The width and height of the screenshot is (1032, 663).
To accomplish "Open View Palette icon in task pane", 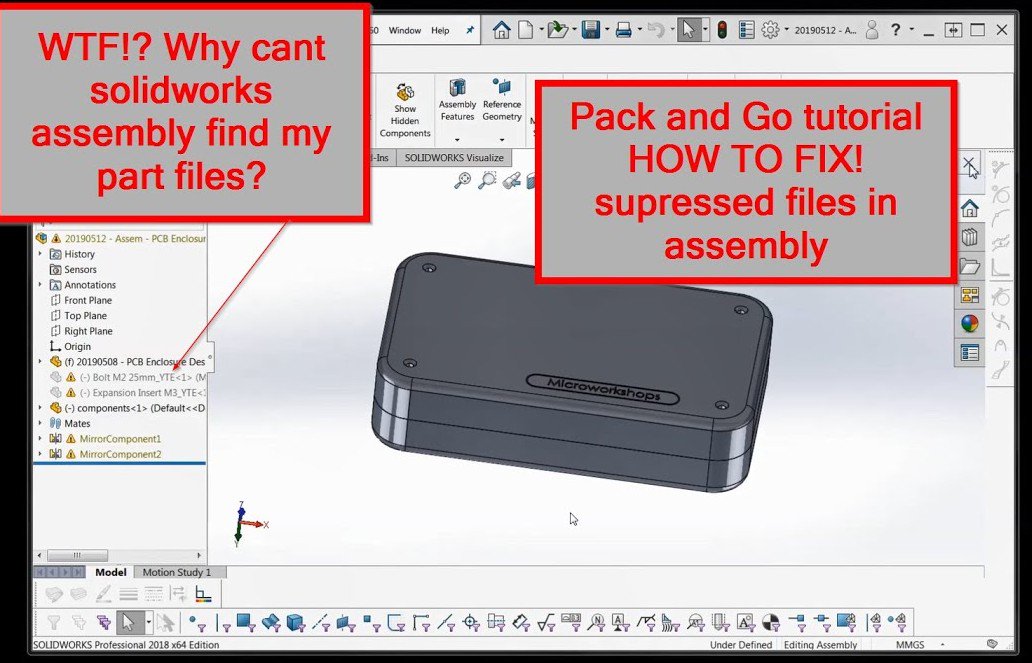I will tap(969, 295).
